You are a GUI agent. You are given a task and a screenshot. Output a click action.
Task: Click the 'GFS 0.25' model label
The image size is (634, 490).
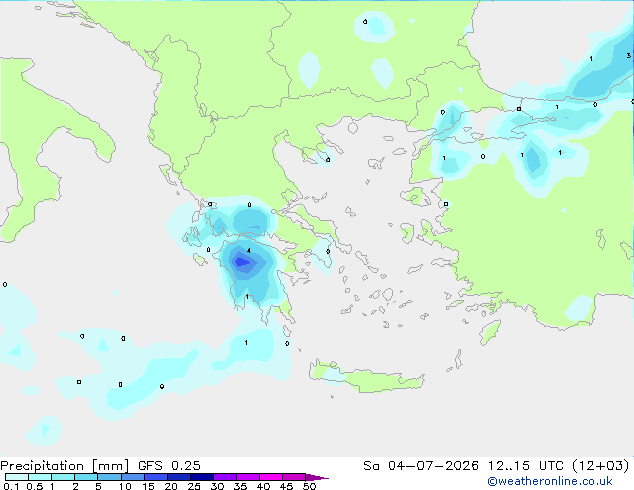pos(169,466)
